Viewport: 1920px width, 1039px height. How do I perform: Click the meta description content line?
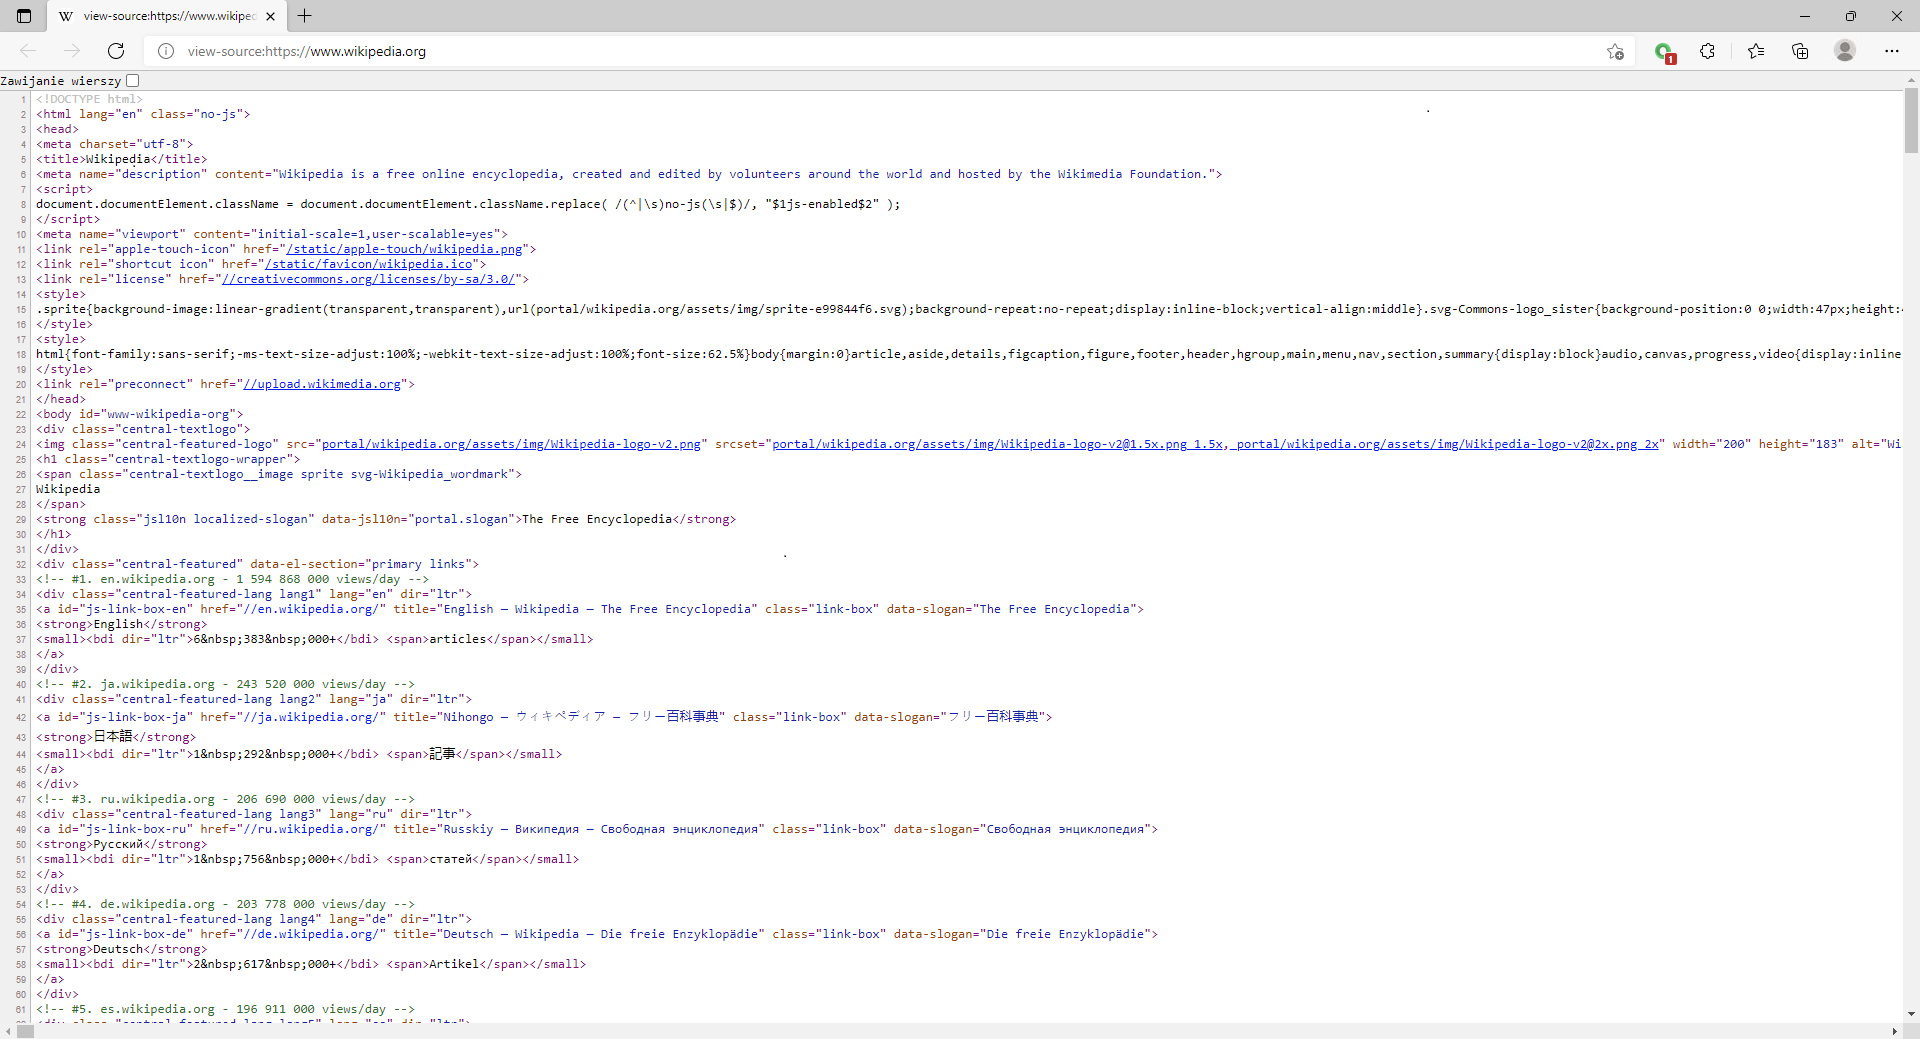click(x=629, y=174)
